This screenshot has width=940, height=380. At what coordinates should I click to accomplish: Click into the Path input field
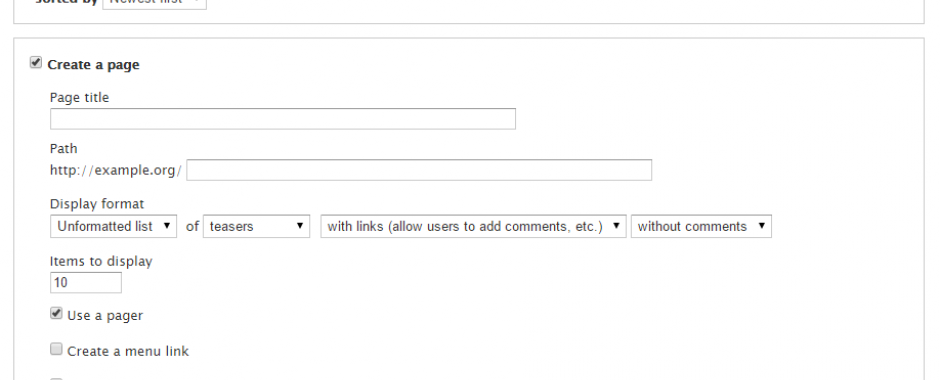[x=419, y=170]
